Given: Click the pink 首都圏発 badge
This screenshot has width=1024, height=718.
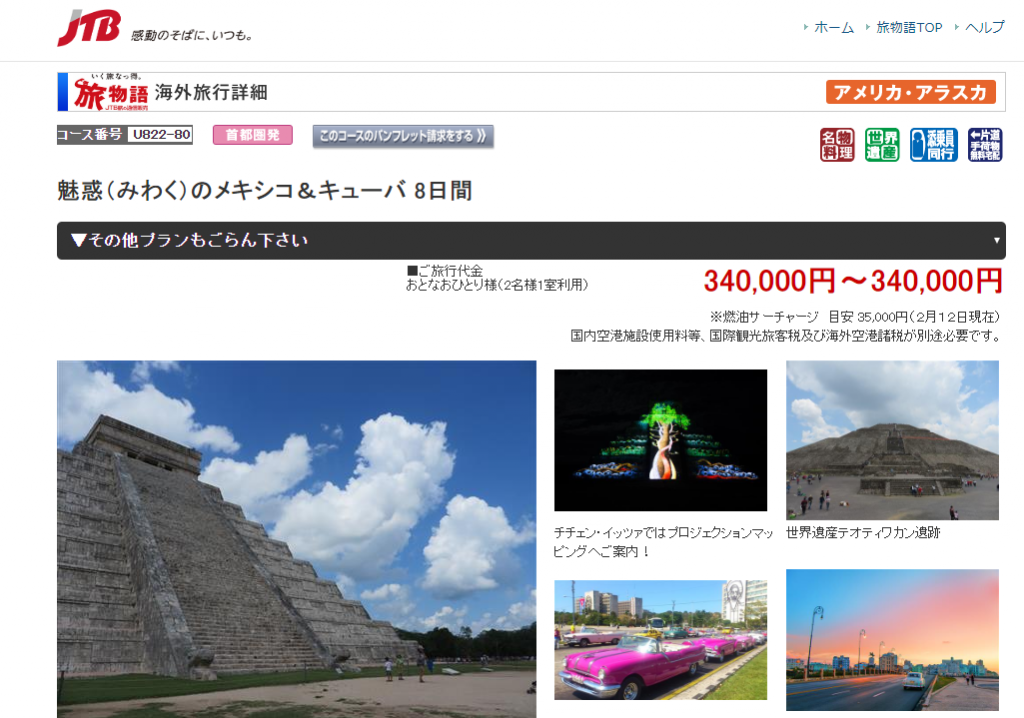Looking at the screenshot, I should coord(252,135).
